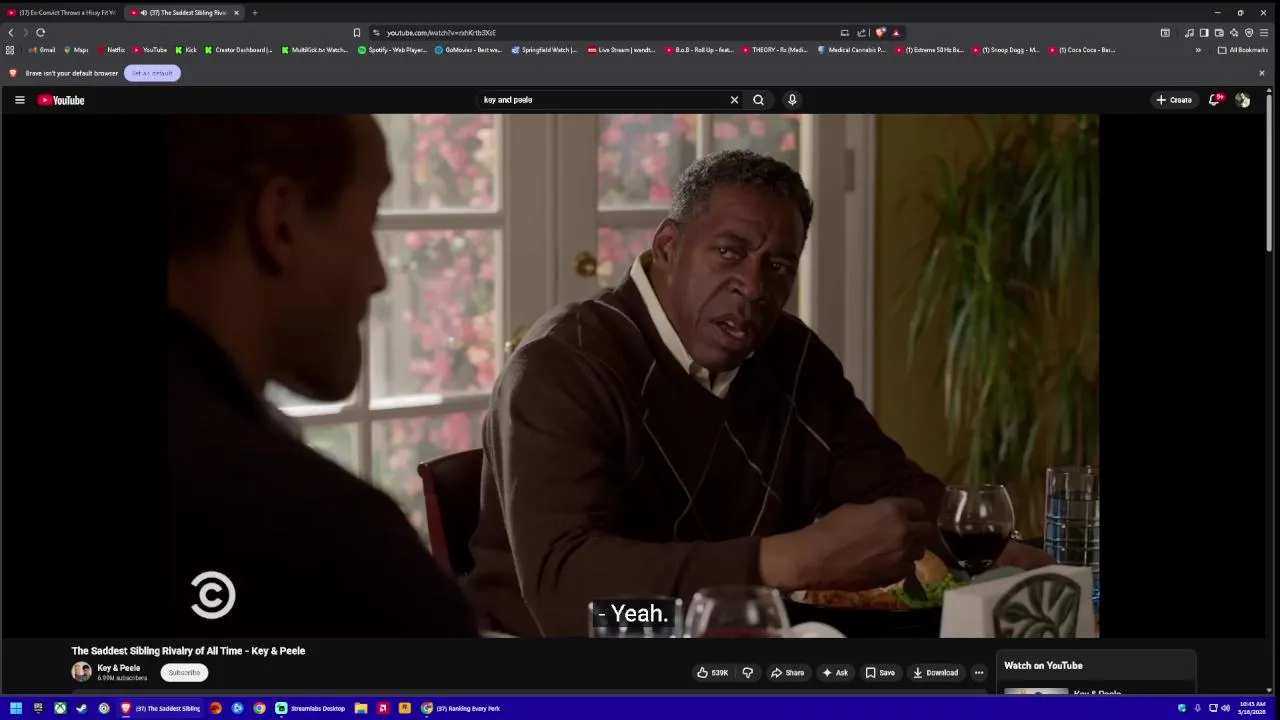Screen dimensions: 1280x720
Task: Click the YouTube search magnifier button
Action: [758, 100]
